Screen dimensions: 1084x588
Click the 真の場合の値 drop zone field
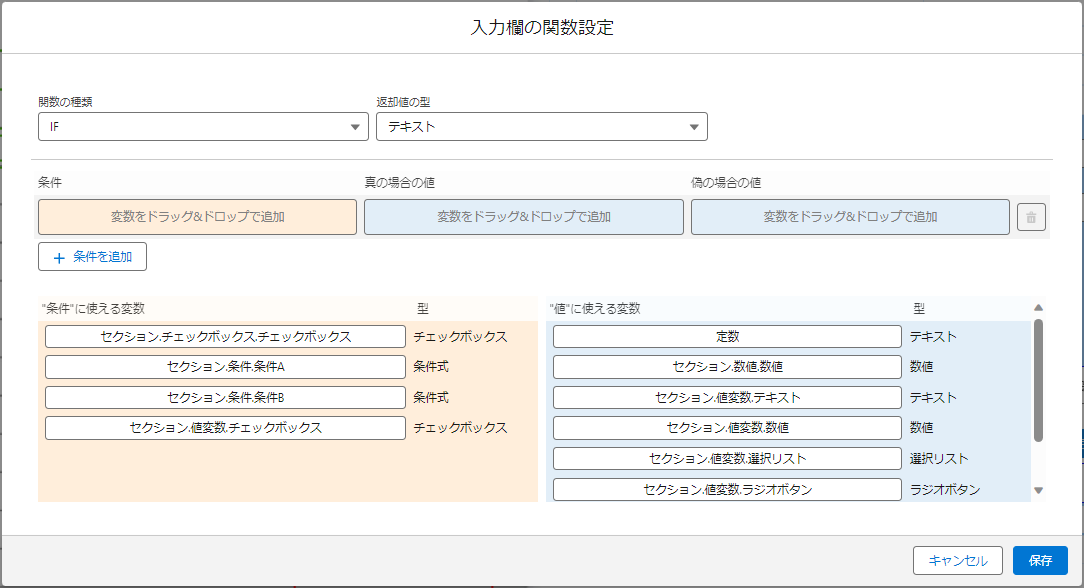pos(523,217)
